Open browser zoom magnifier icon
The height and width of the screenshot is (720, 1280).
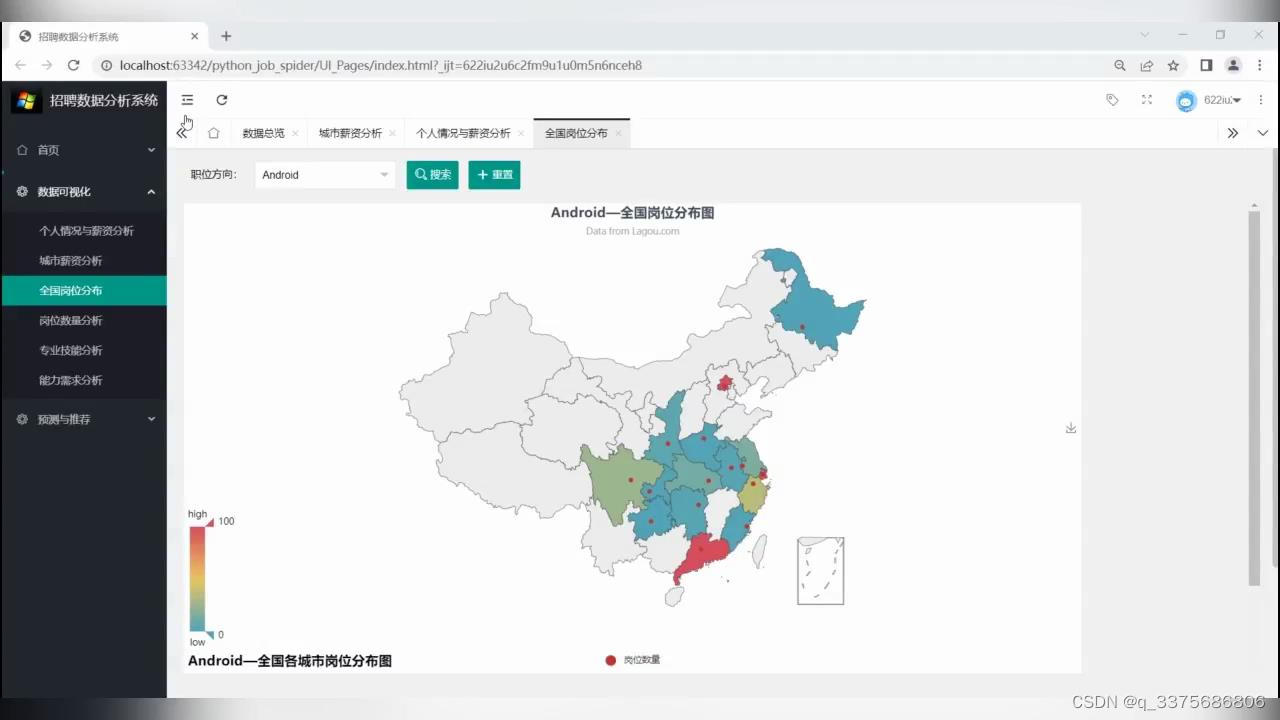pyautogui.click(x=1120, y=65)
